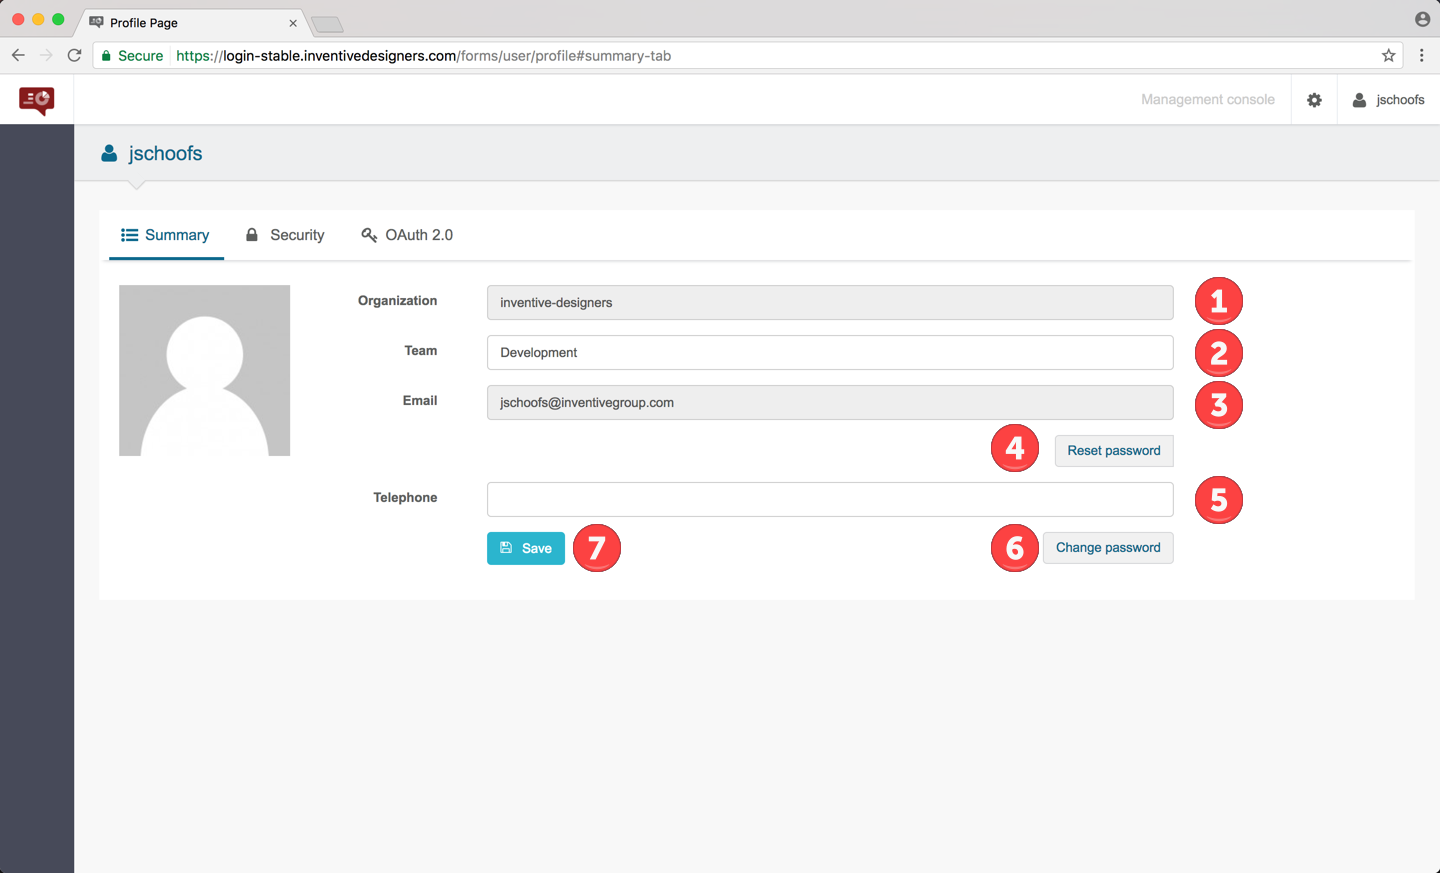Image resolution: width=1440 pixels, height=873 pixels.
Task: Click the Organization field
Action: (830, 303)
